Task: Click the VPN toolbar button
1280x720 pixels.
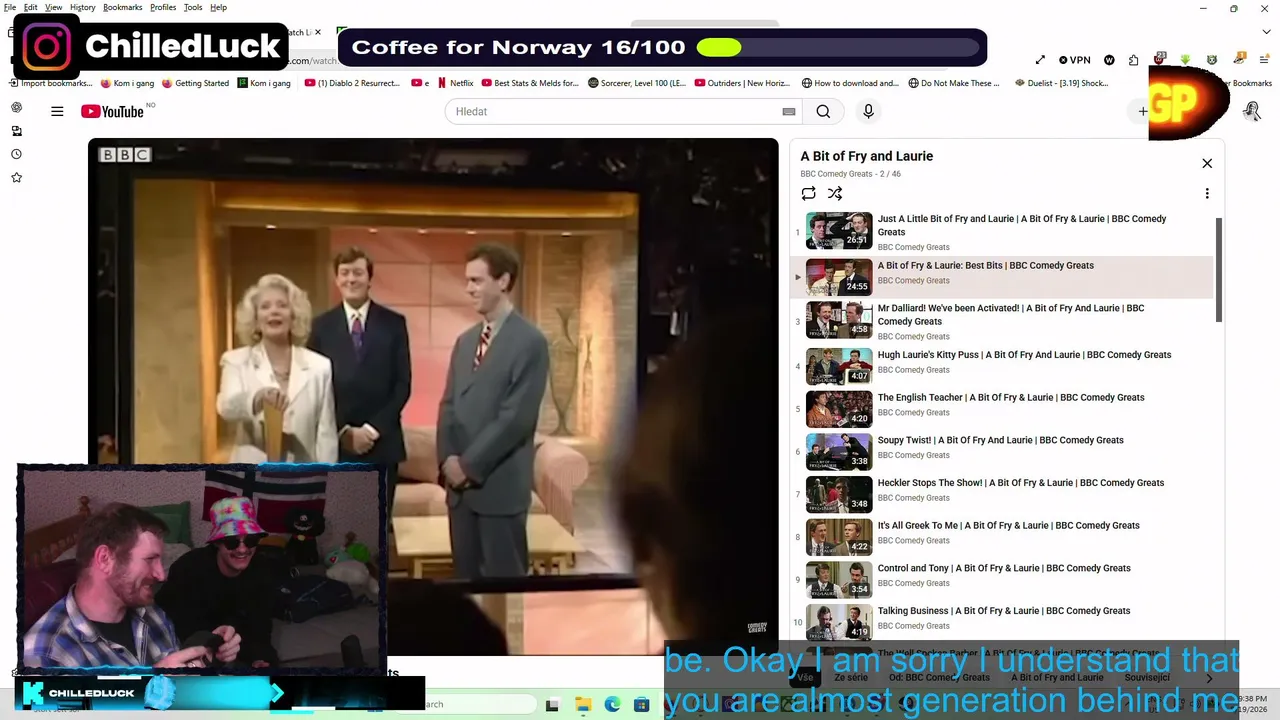Action: tap(1075, 60)
